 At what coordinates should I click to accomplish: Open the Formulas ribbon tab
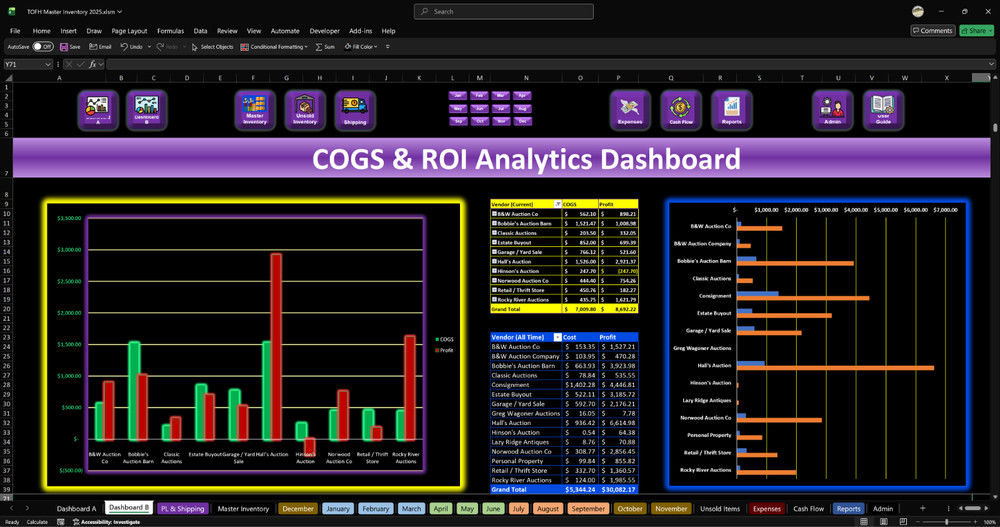coord(170,31)
